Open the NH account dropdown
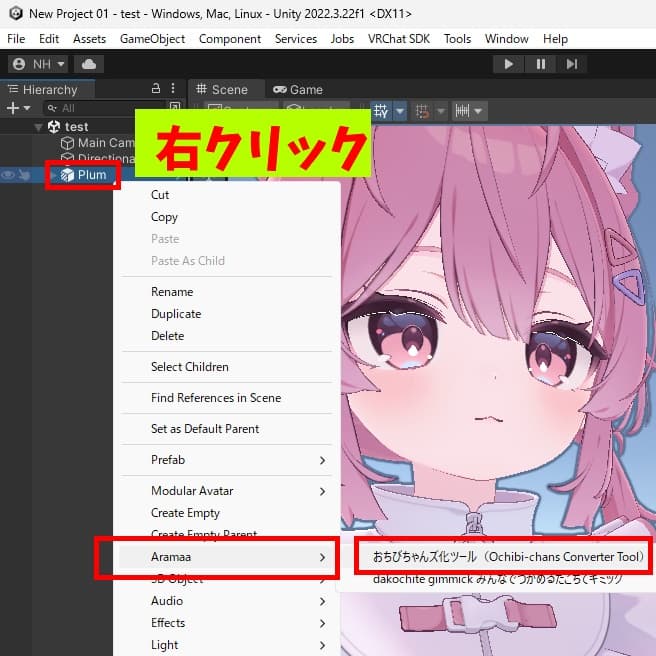 coord(38,64)
